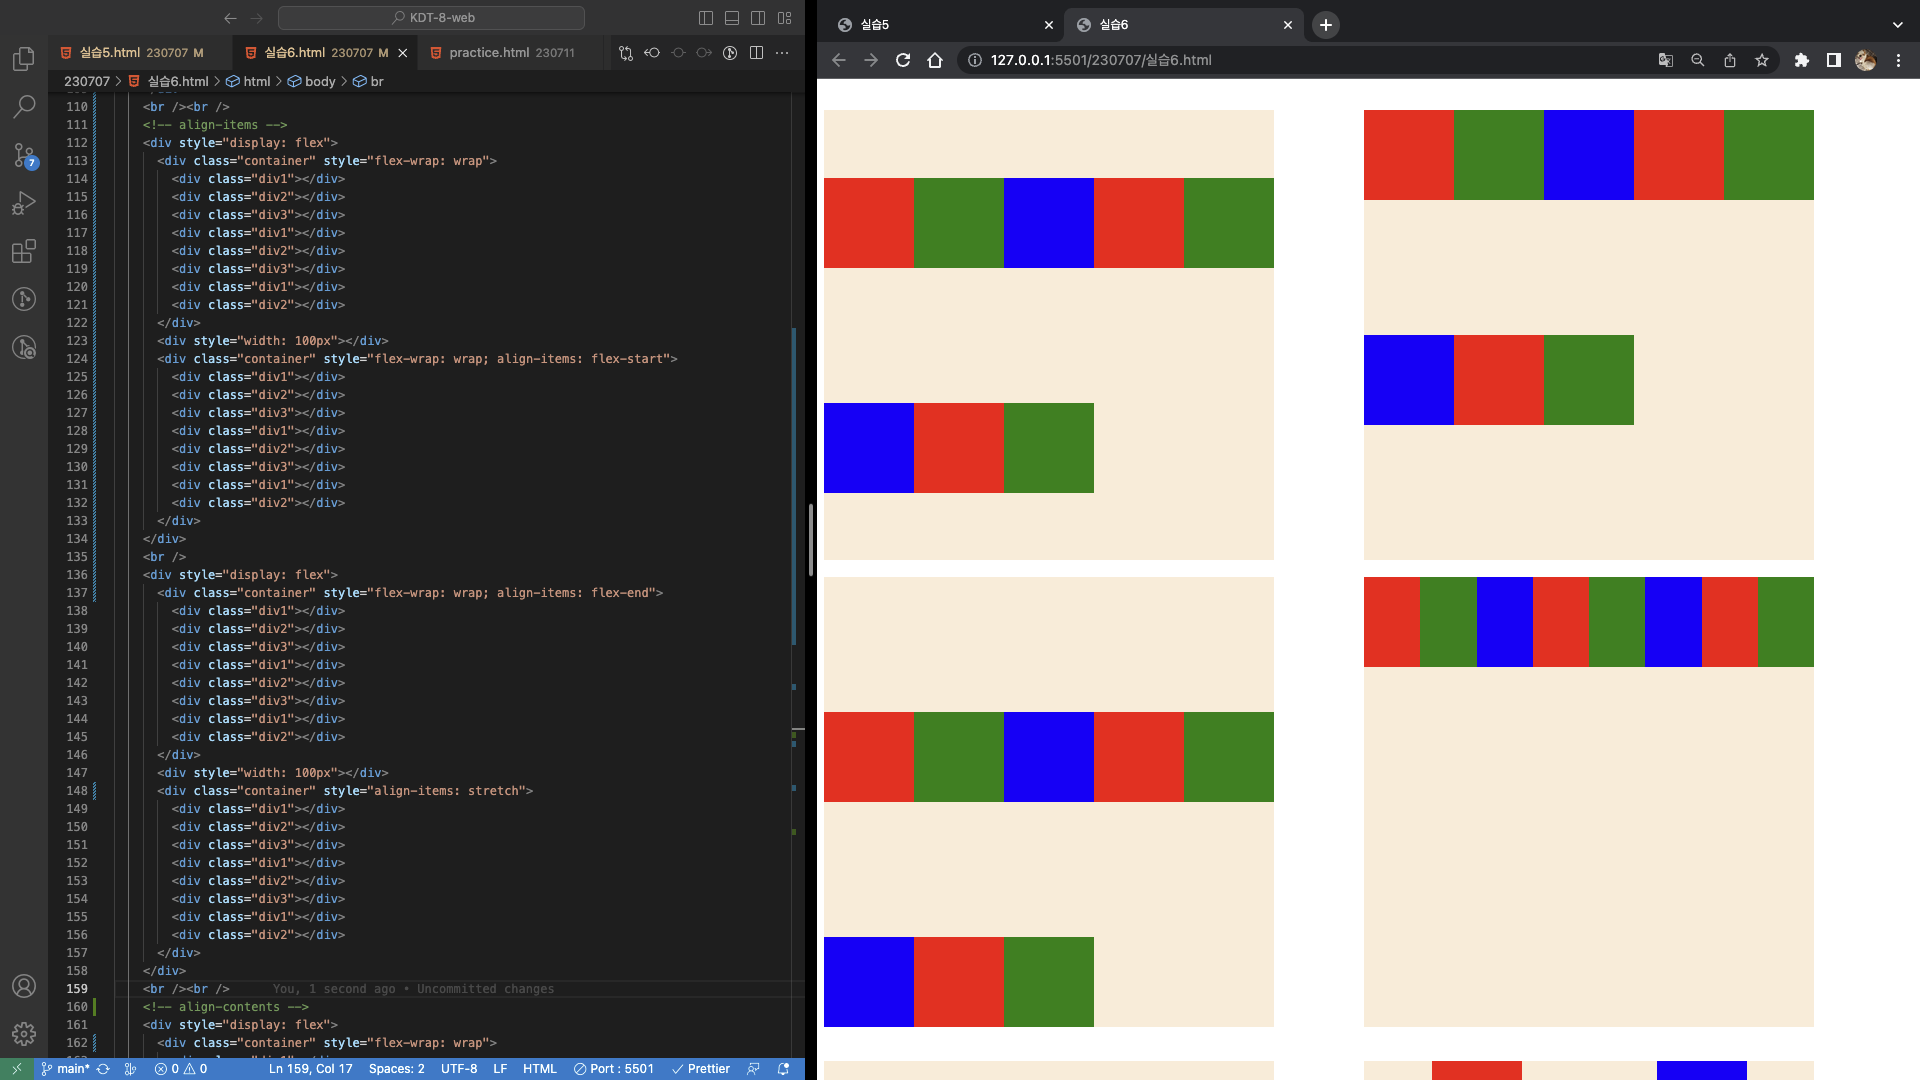Image resolution: width=1920 pixels, height=1080 pixels.
Task: Open the Manage gear menu in VS Code
Action: click(24, 1034)
